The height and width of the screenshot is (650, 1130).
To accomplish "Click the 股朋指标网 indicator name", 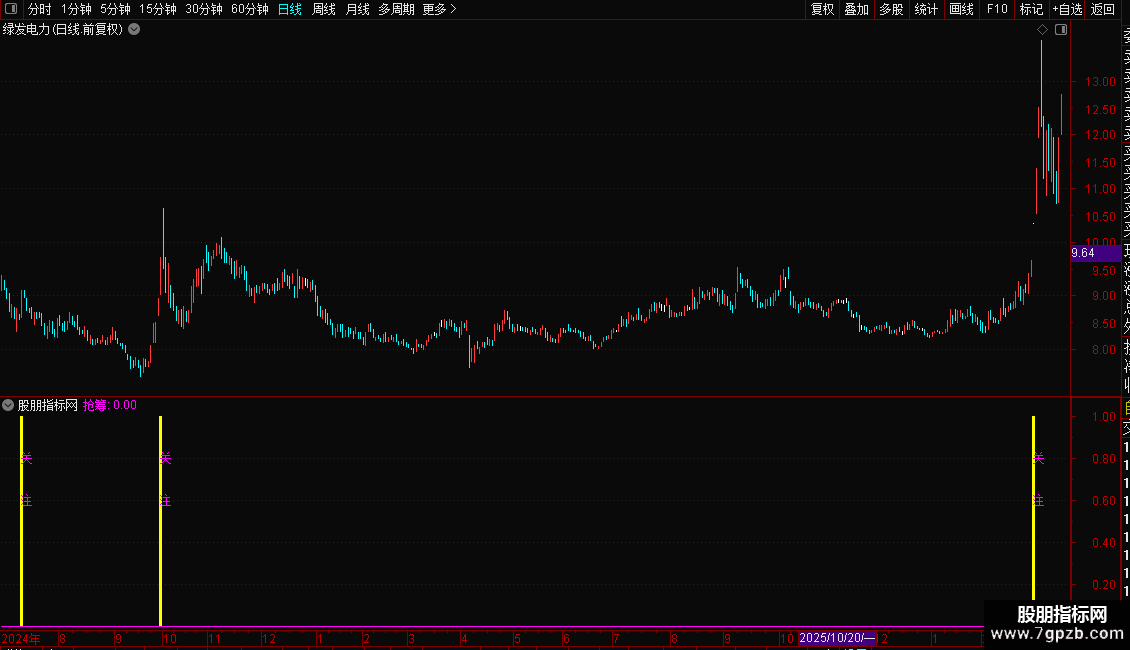I will (48, 405).
